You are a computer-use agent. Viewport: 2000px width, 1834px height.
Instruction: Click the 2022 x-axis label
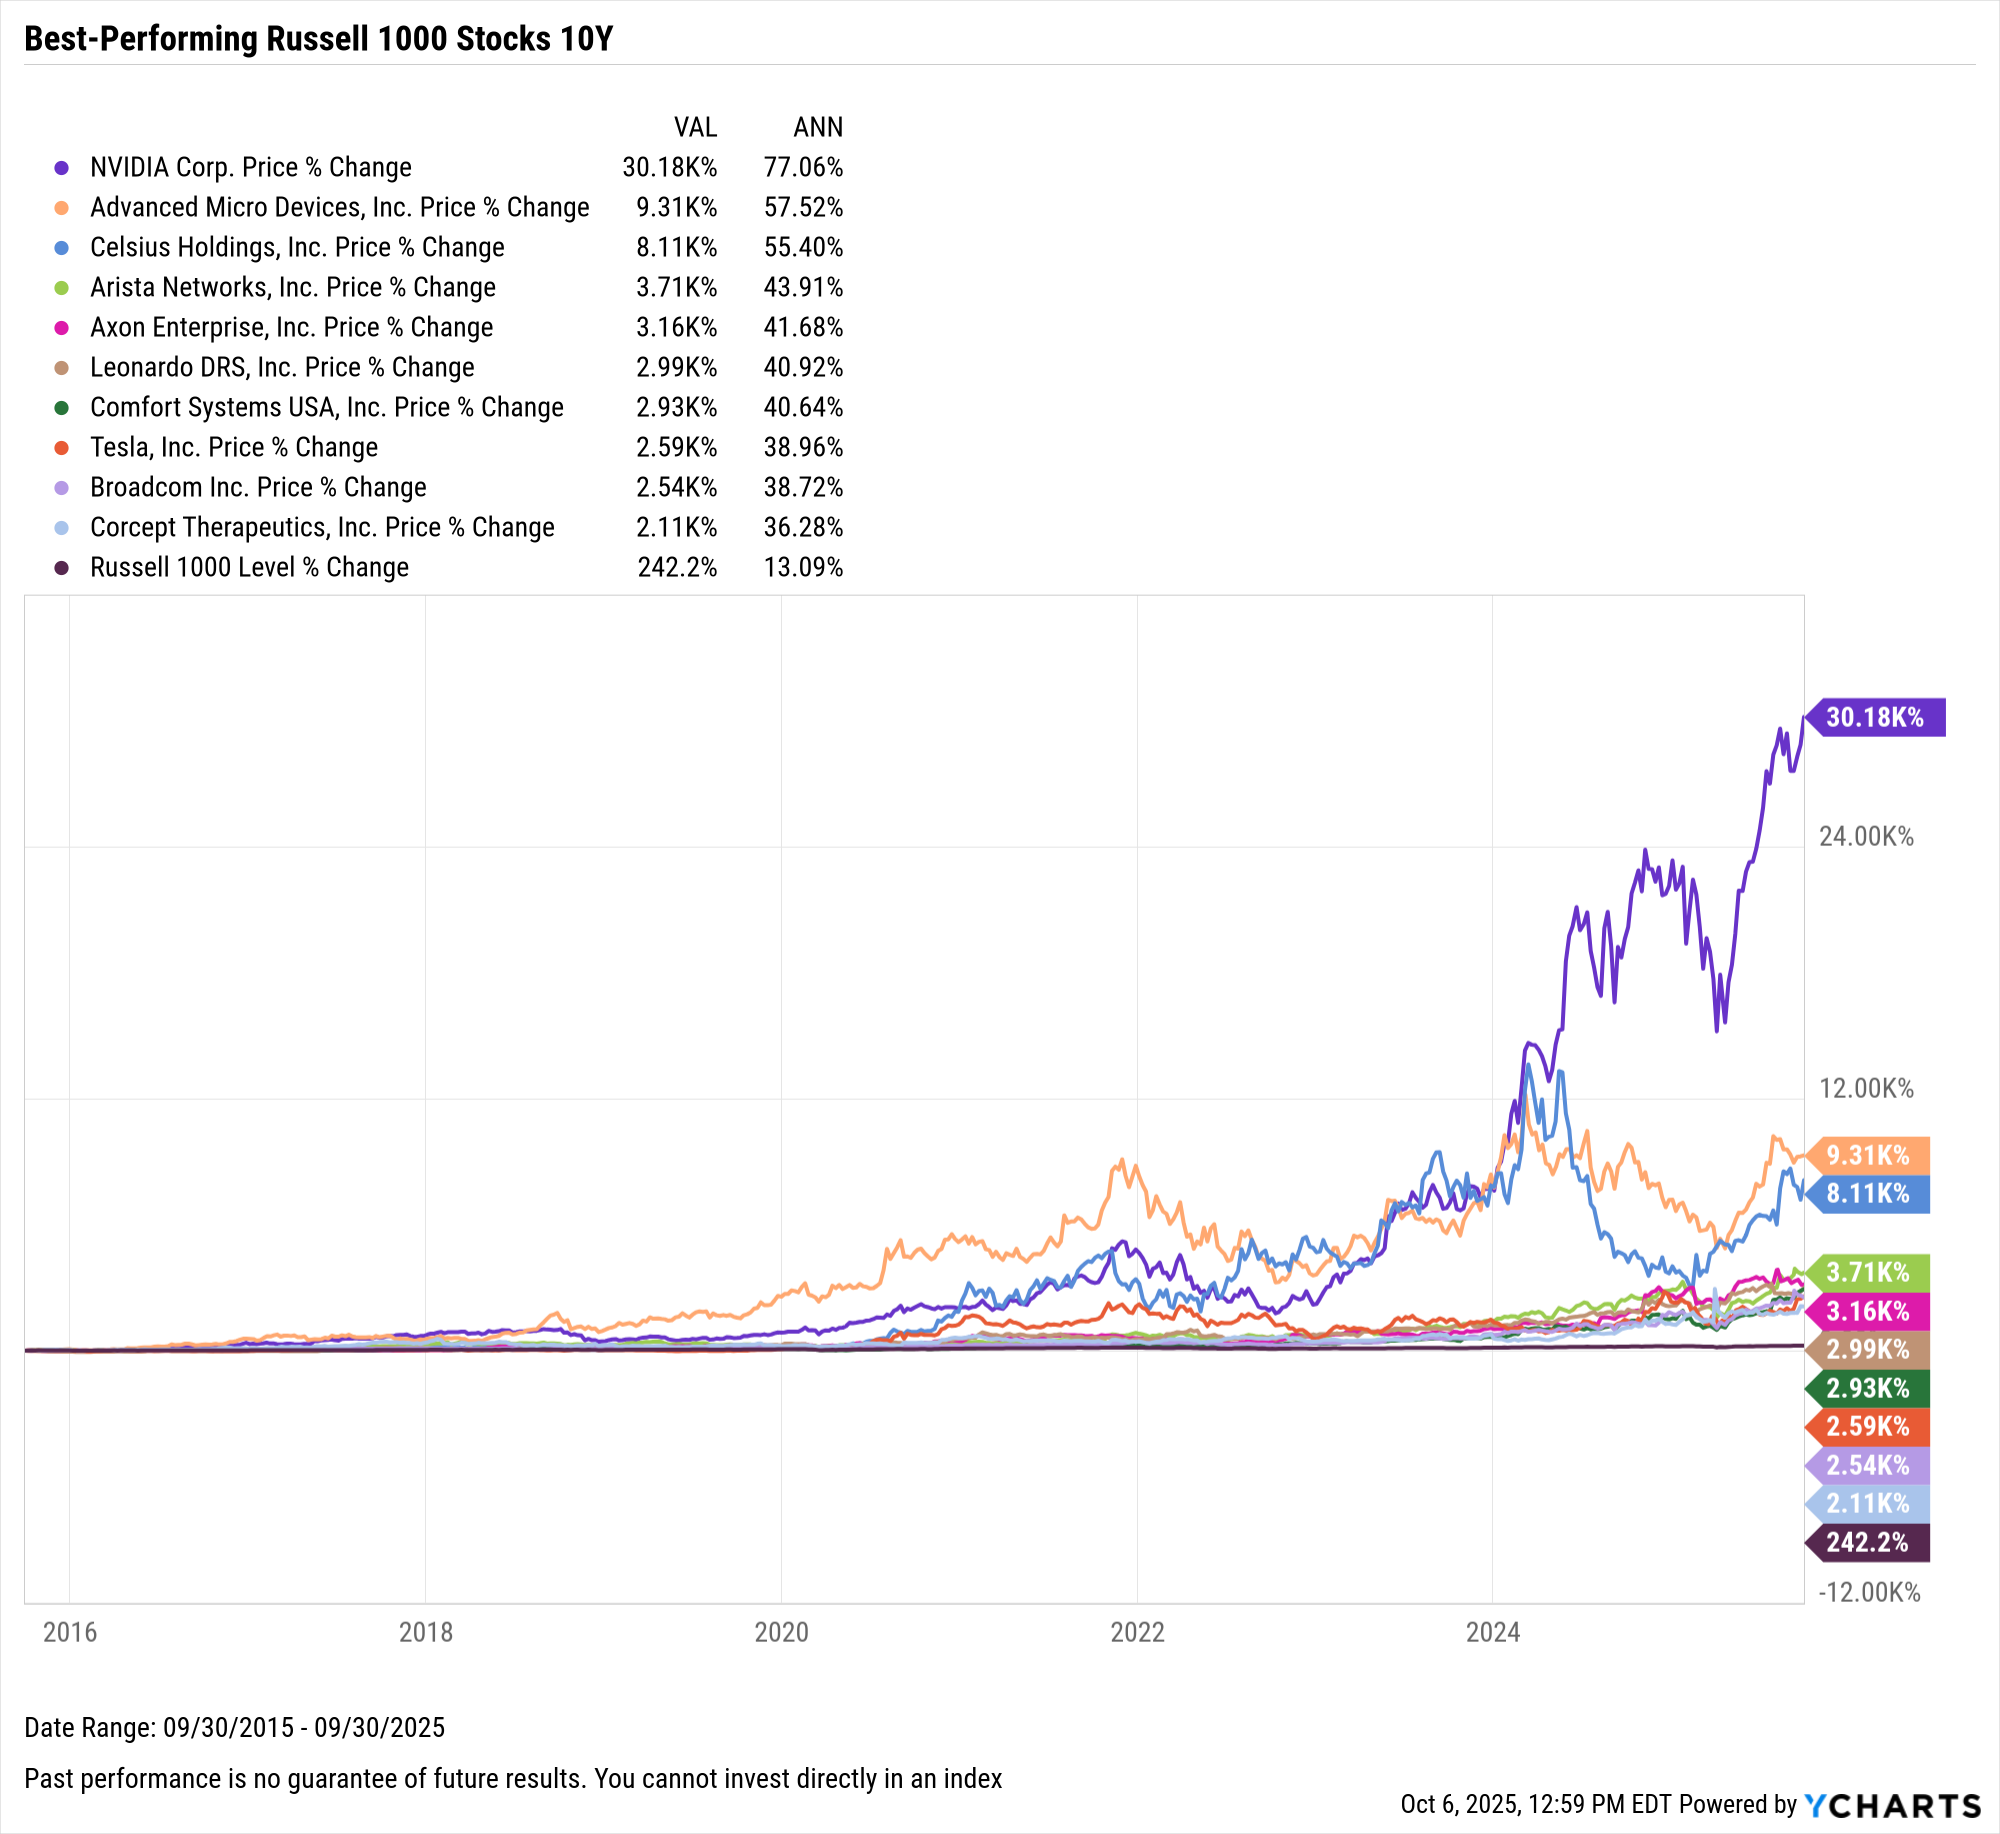point(1137,1632)
